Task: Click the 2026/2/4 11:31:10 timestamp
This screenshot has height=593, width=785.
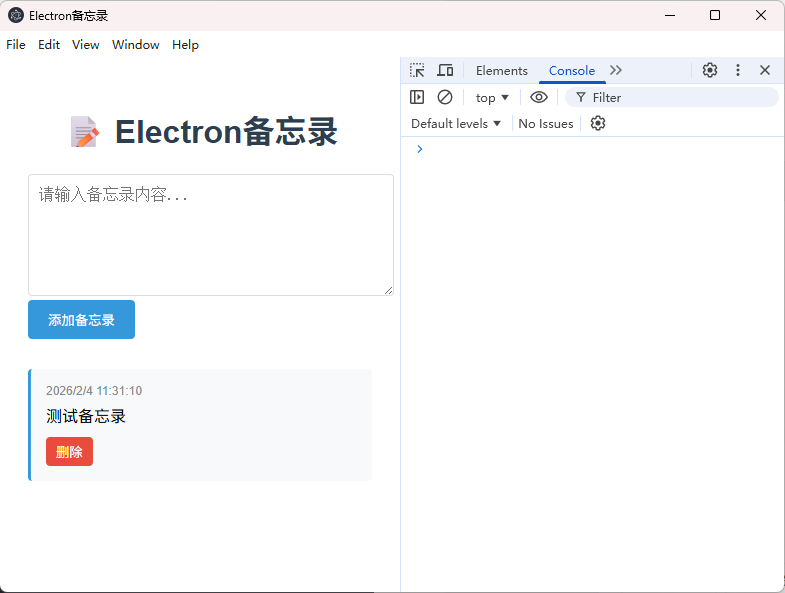Action: click(x=94, y=391)
